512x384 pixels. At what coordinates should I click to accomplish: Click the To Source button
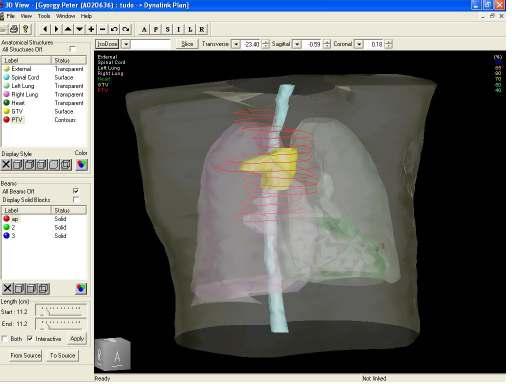click(62, 356)
